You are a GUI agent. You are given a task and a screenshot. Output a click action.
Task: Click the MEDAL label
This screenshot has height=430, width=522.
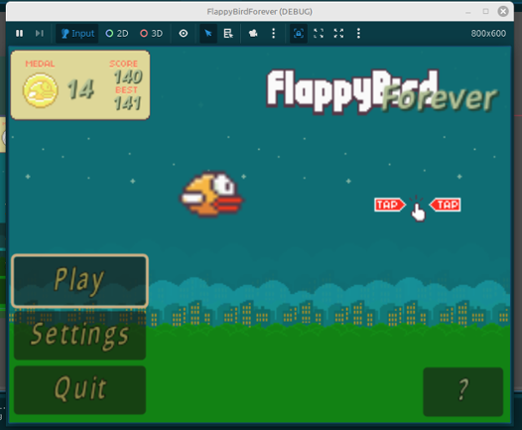click(x=40, y=64)
